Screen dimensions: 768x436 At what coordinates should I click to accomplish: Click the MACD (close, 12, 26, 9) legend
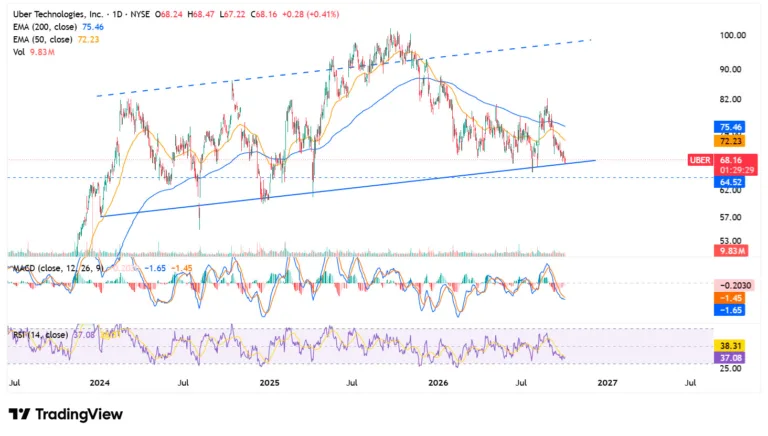click(x=58, y=268)
